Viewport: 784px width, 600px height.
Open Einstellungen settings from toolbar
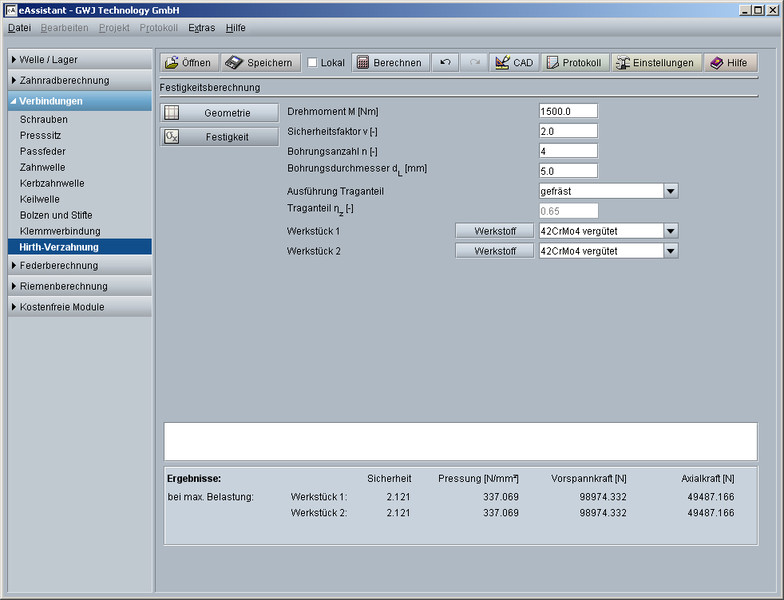(623, 62)
